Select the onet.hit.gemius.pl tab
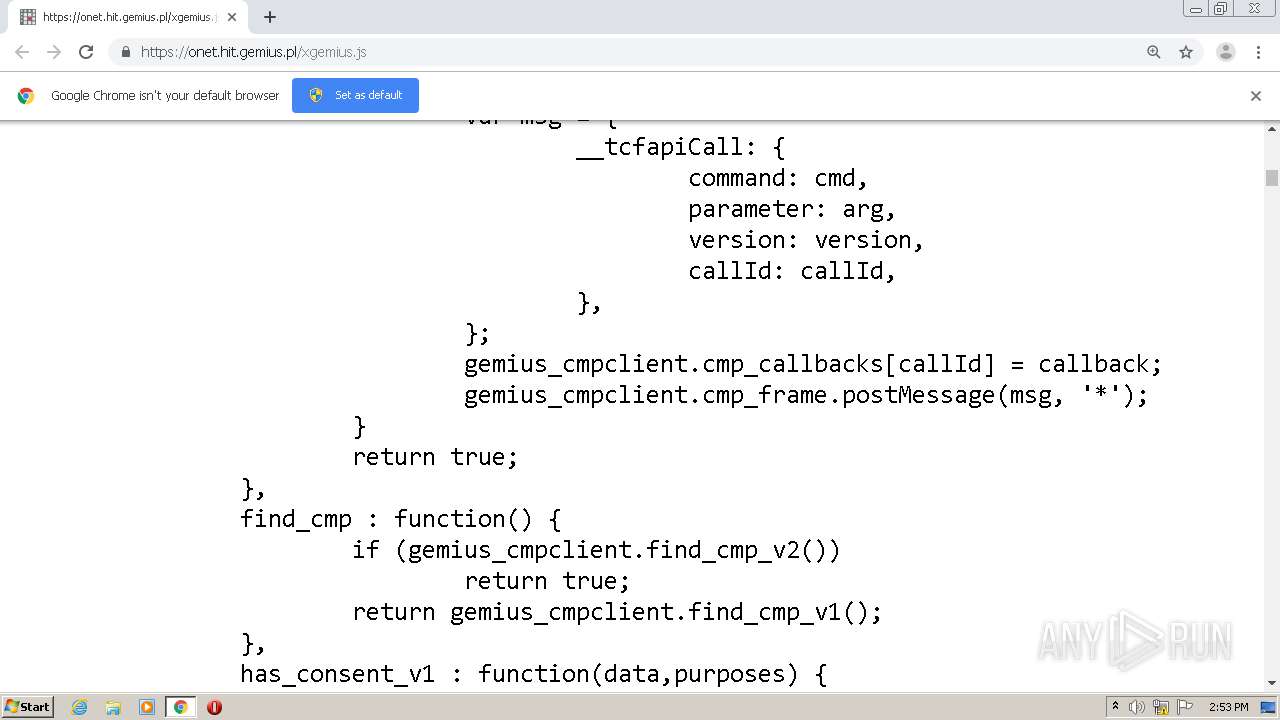Viewport: 1280px width, 720px height. 128,17
